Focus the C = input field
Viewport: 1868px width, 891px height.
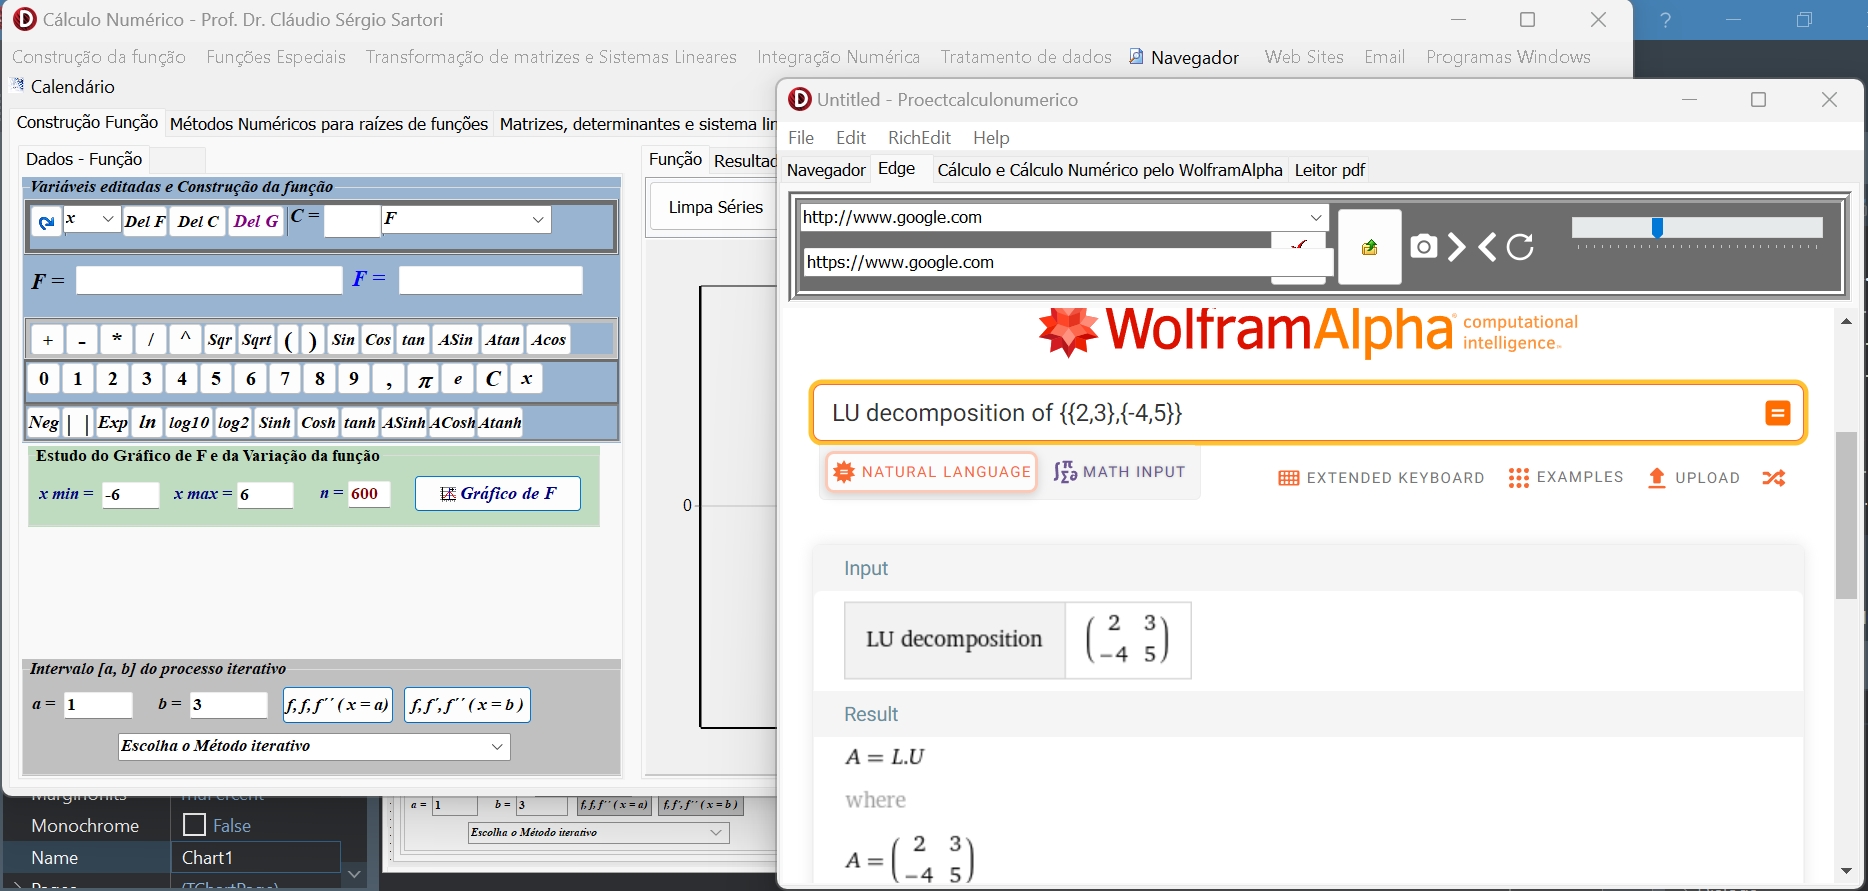(x=352, y=221)
